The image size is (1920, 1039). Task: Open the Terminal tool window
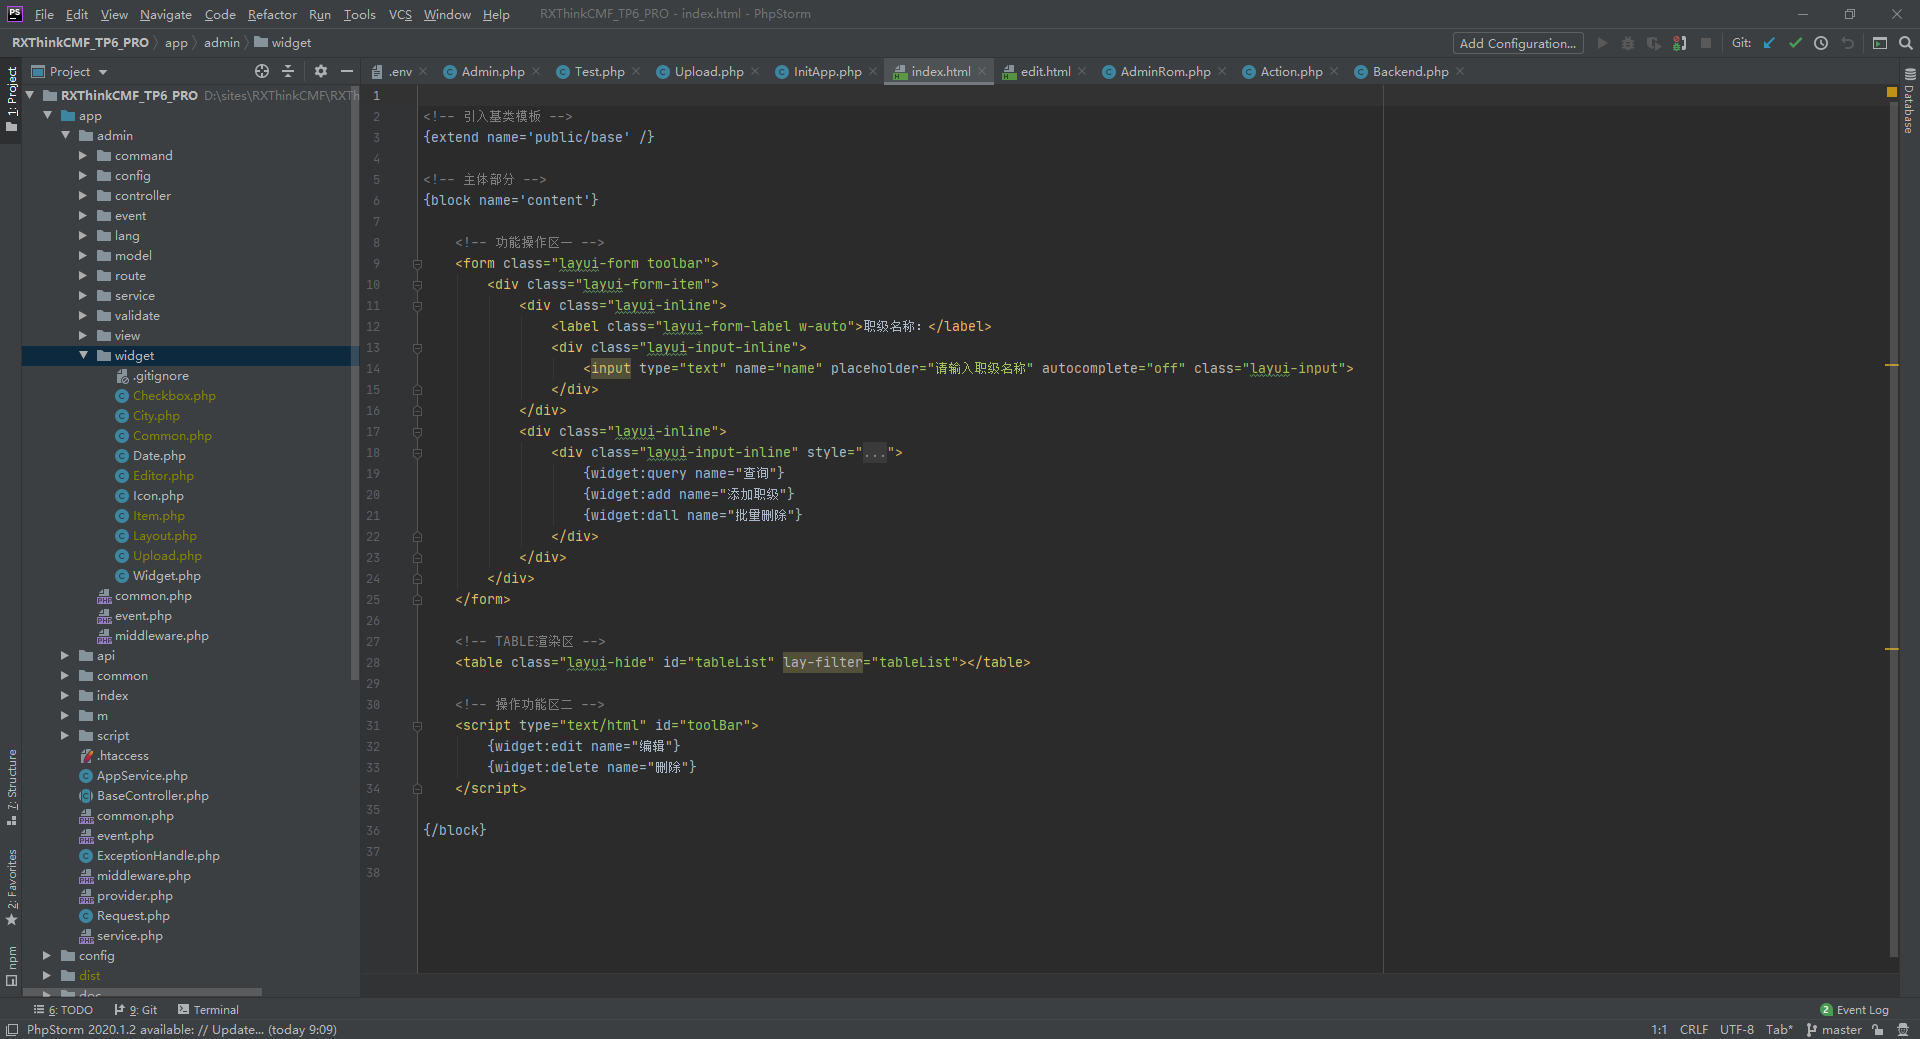pos(208,1010)
